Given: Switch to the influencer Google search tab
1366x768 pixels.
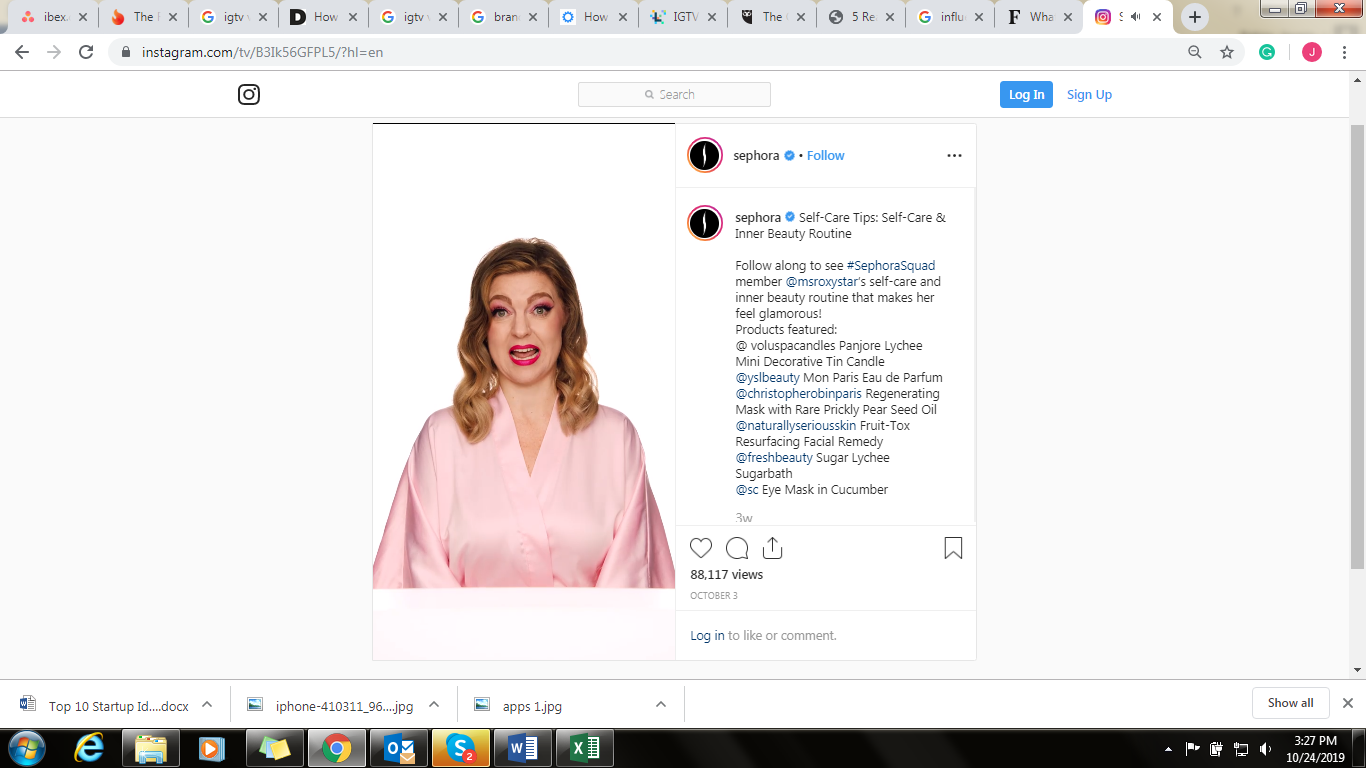Looking at the screenshot, I should point(950,17).
